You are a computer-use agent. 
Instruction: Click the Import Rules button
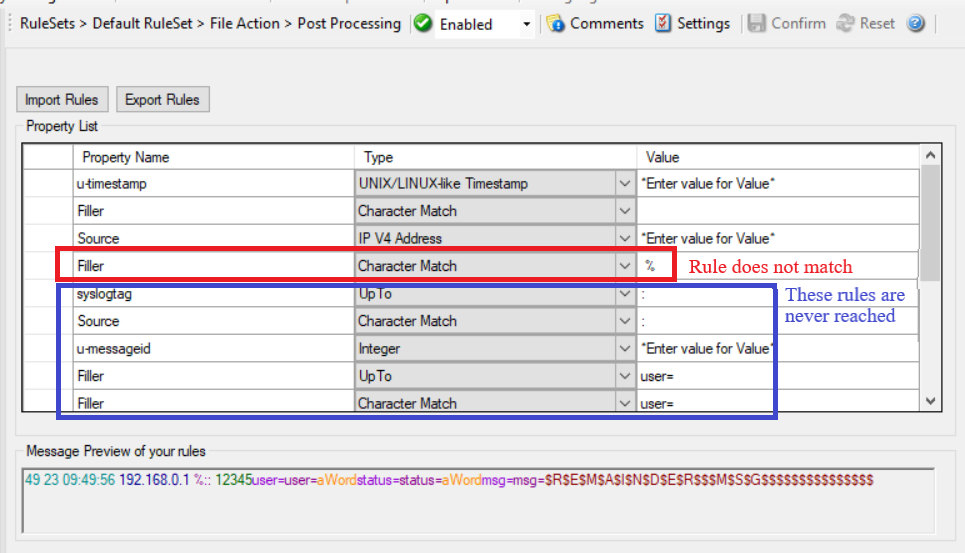pyautogui.click(x=62, y=100)
